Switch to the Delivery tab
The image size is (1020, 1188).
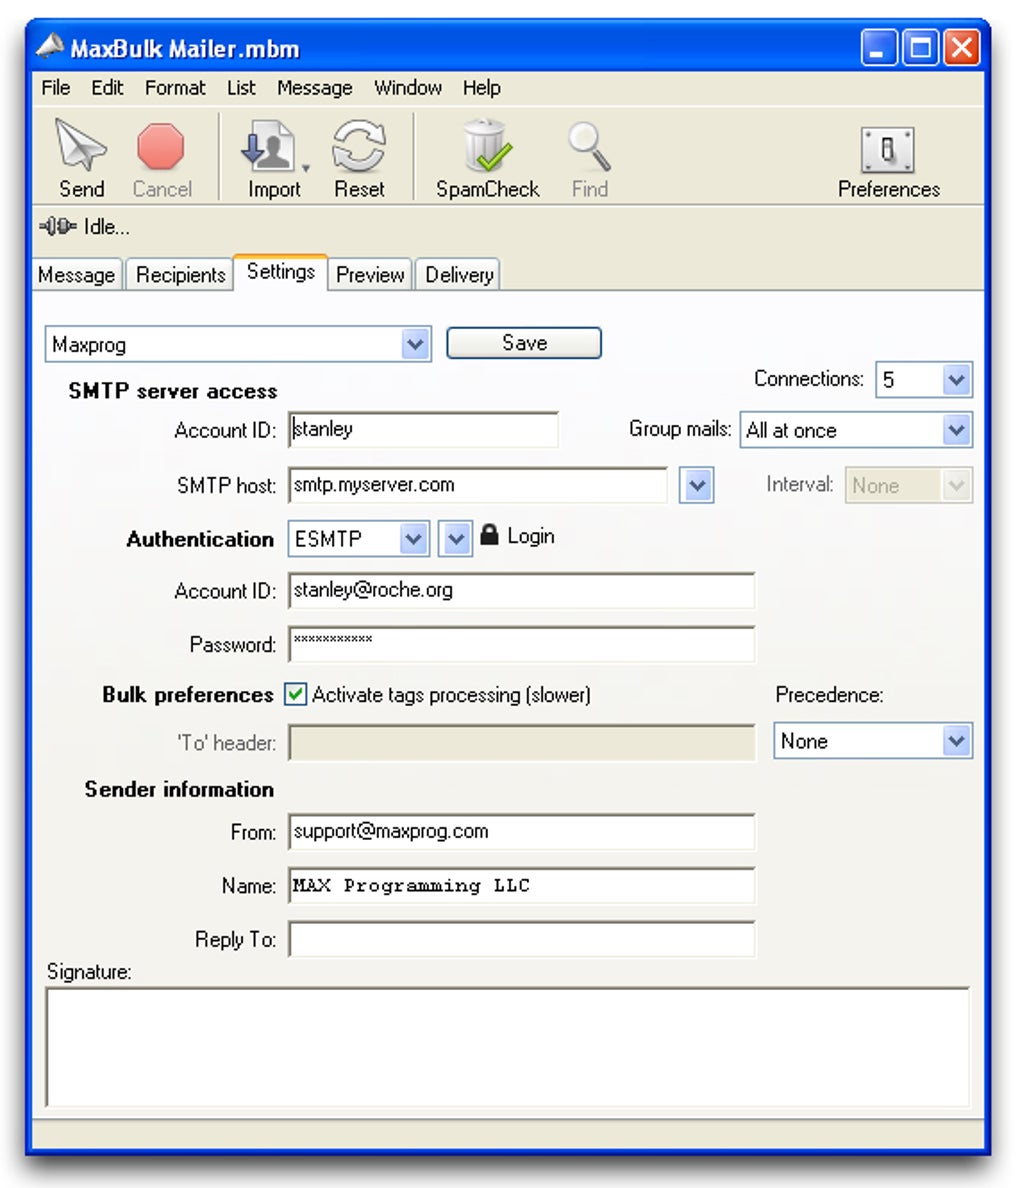[459, 274]
